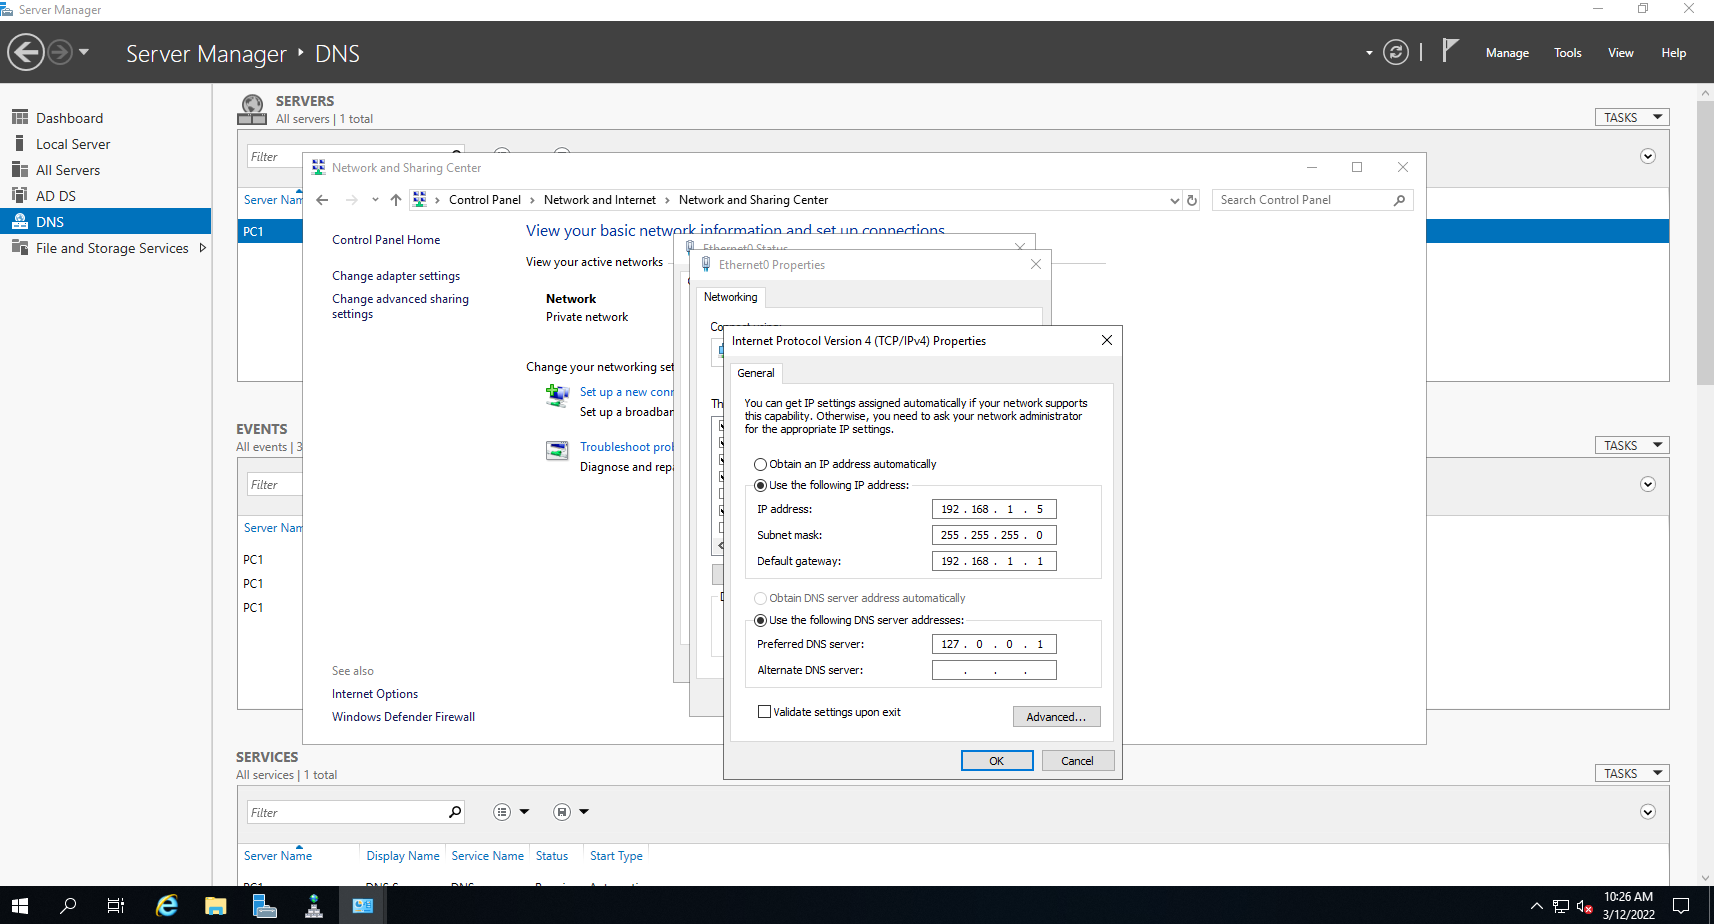Open the Manage menu
The image size is (1714, 924).
point(1507,53)
